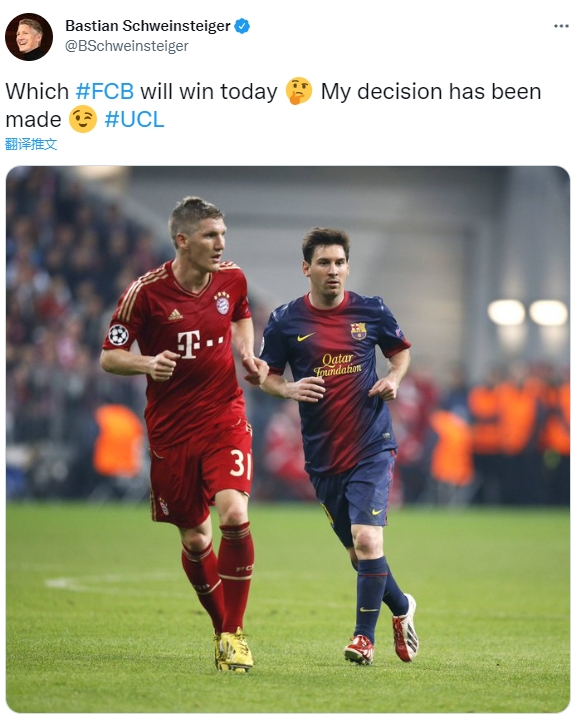Image resolution: width=577 pixels, height=716 pixels.
Task: Open the three-dot more options menu
Action: point(561,26)
